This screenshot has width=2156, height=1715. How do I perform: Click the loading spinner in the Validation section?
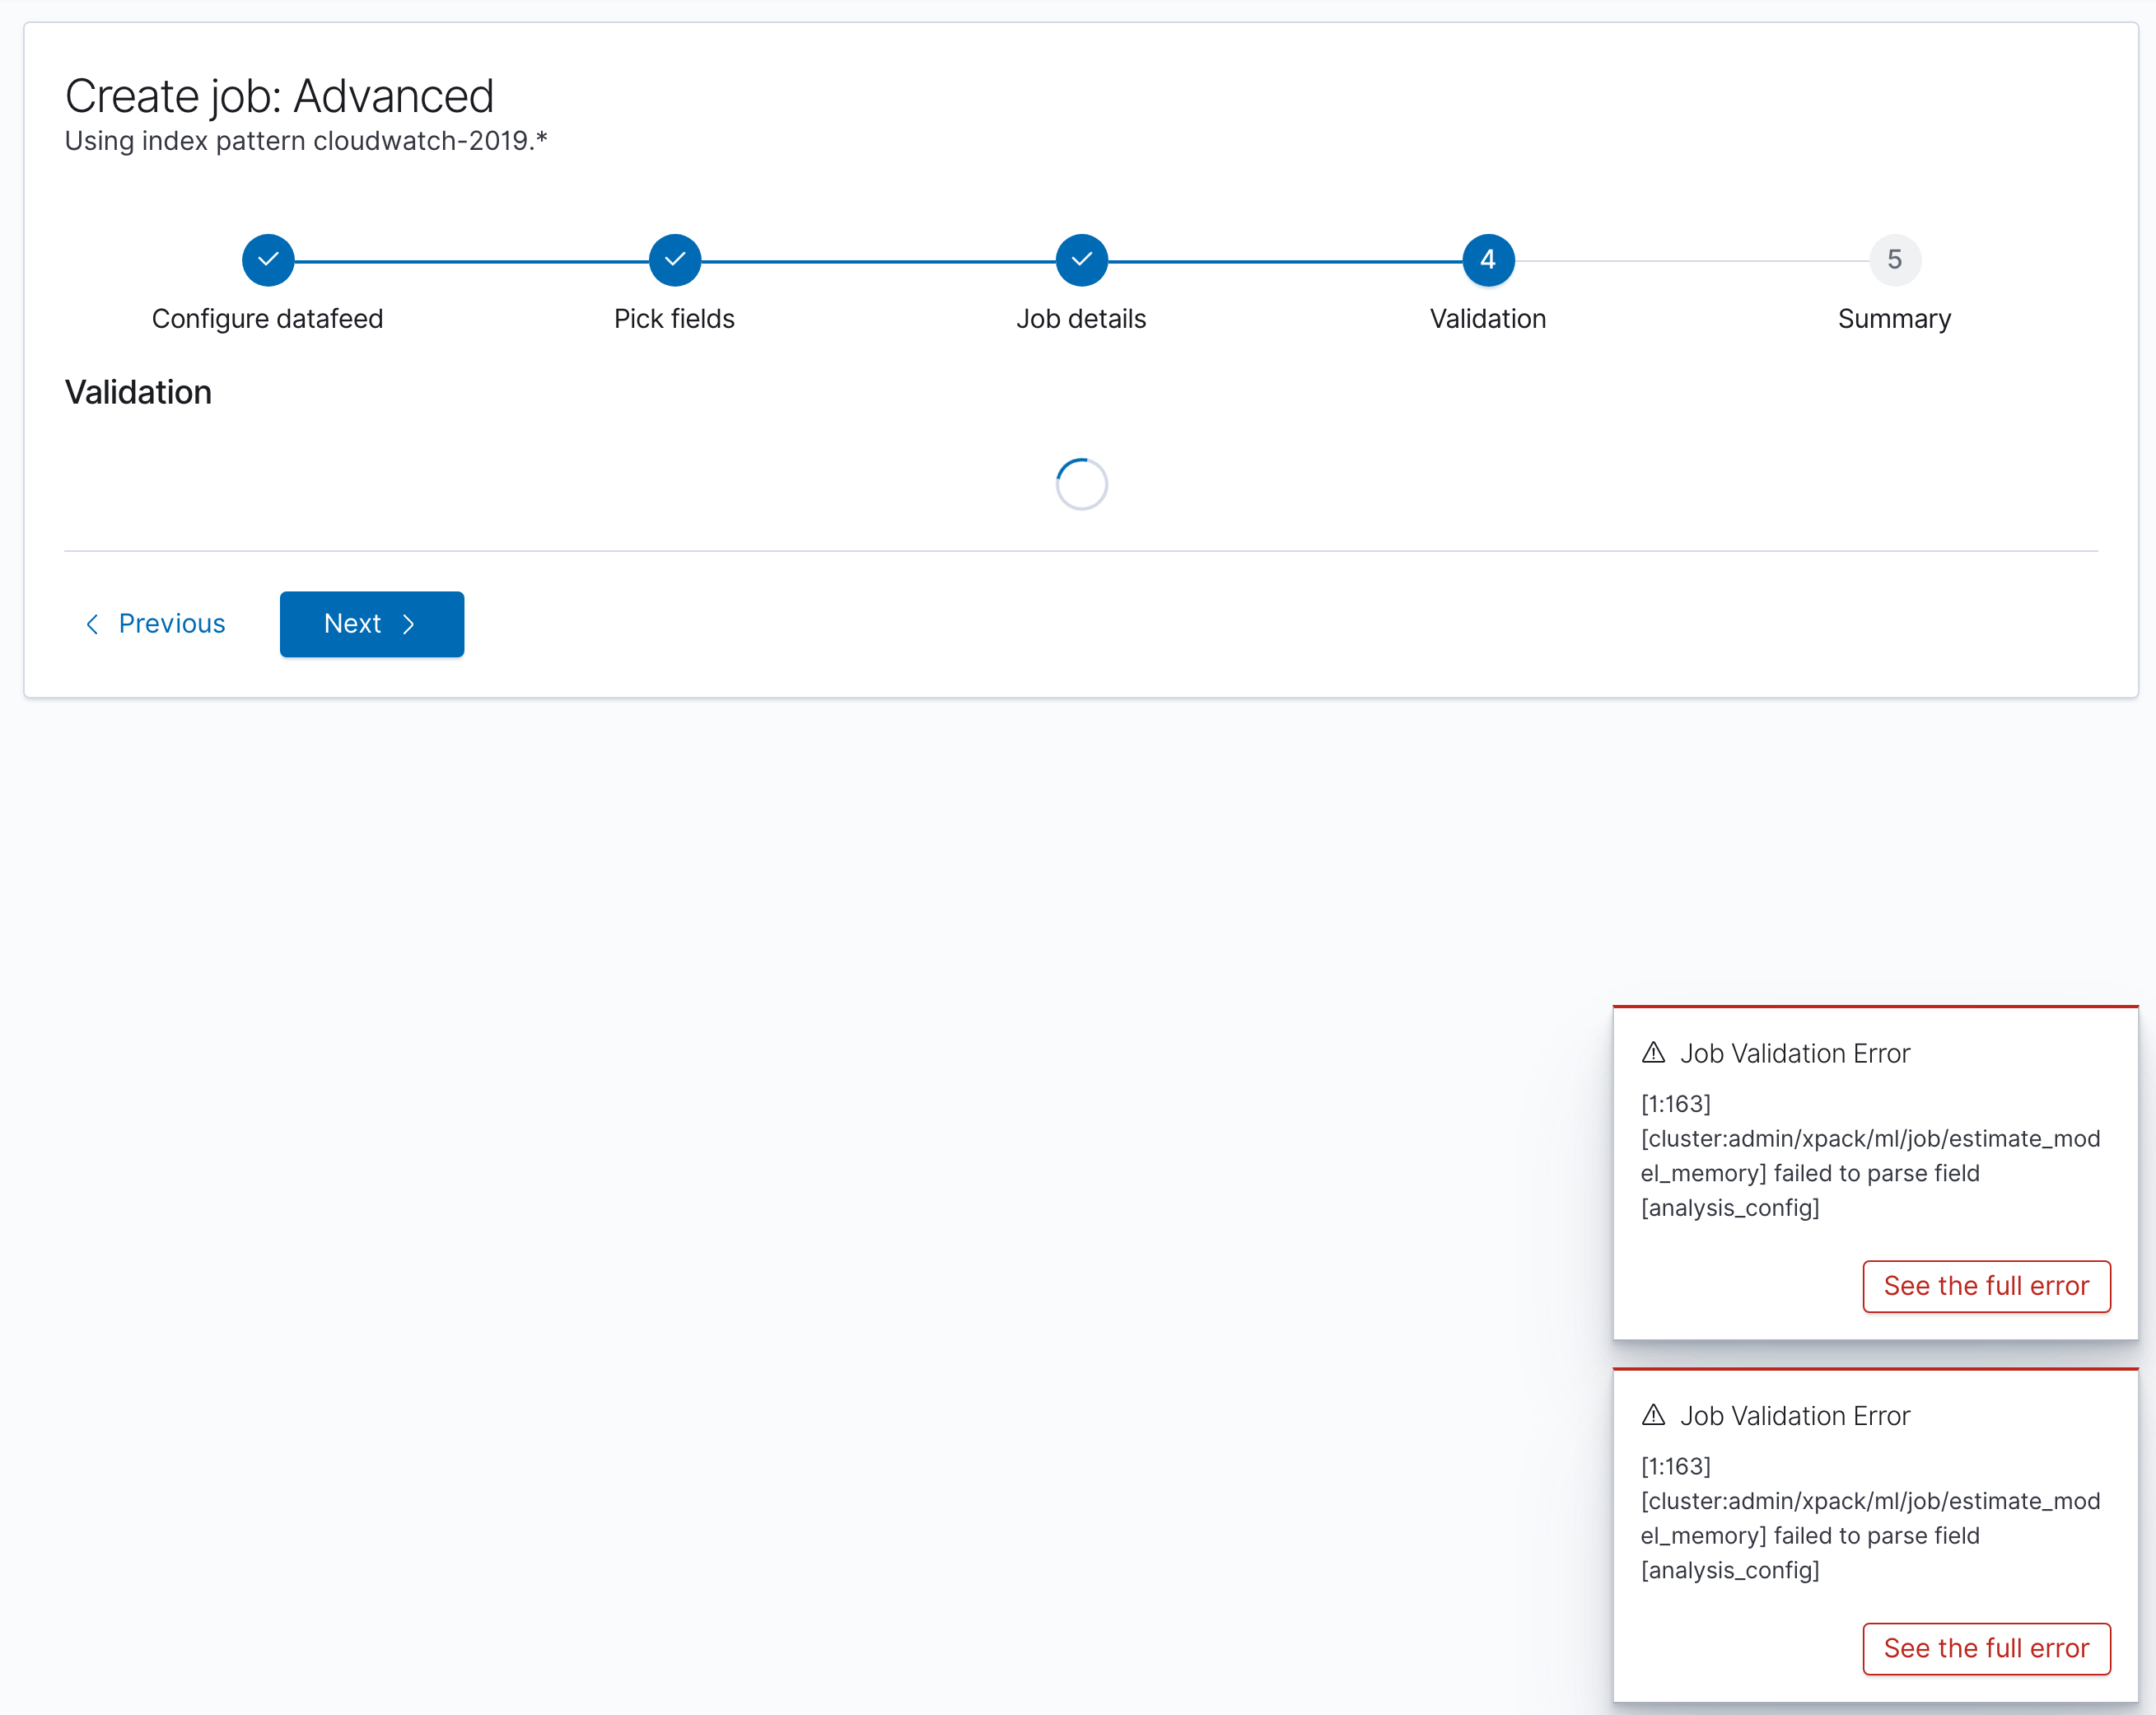[x=1081, y=483]
